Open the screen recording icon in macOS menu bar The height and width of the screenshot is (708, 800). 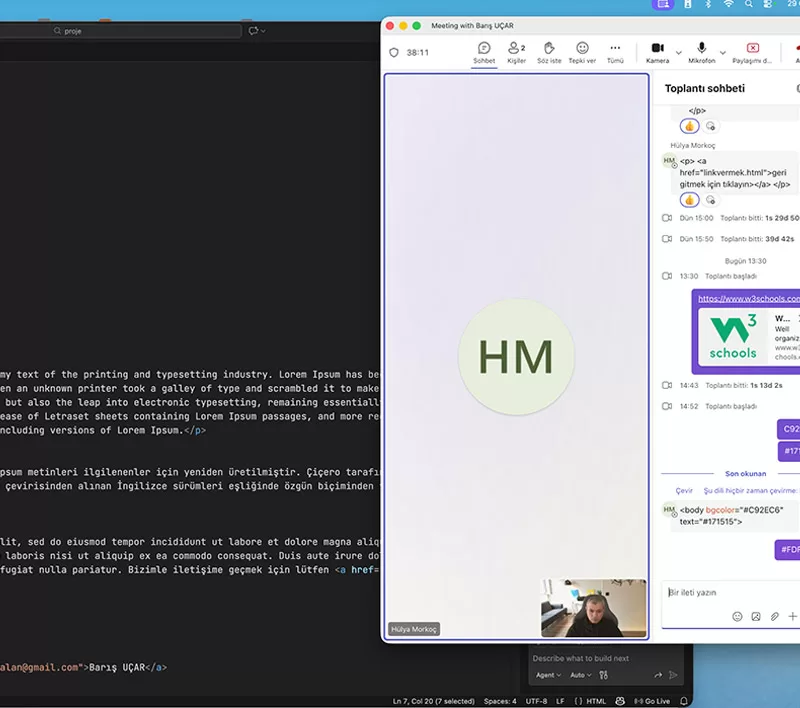663,4
